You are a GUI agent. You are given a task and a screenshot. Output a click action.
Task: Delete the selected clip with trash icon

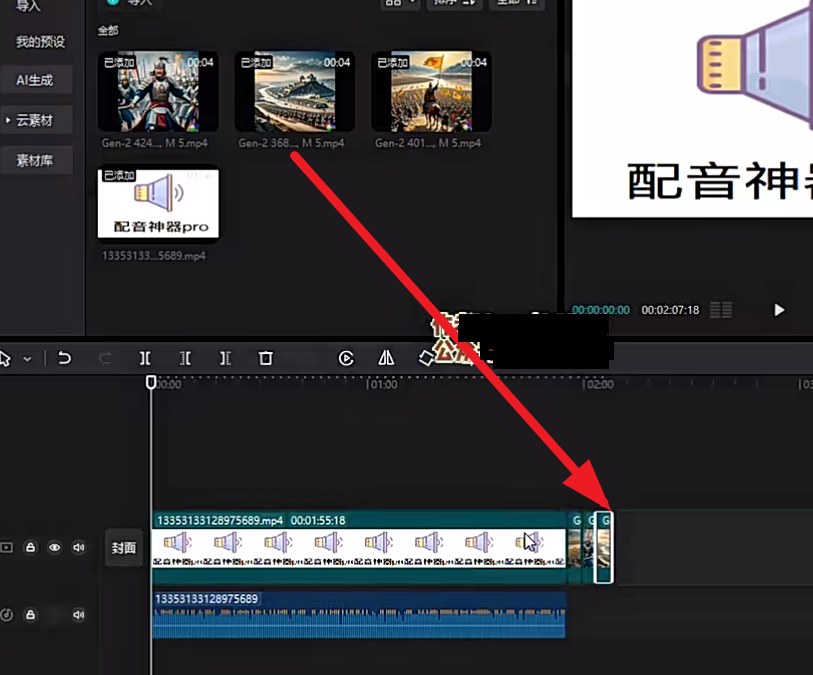[265, 358]
